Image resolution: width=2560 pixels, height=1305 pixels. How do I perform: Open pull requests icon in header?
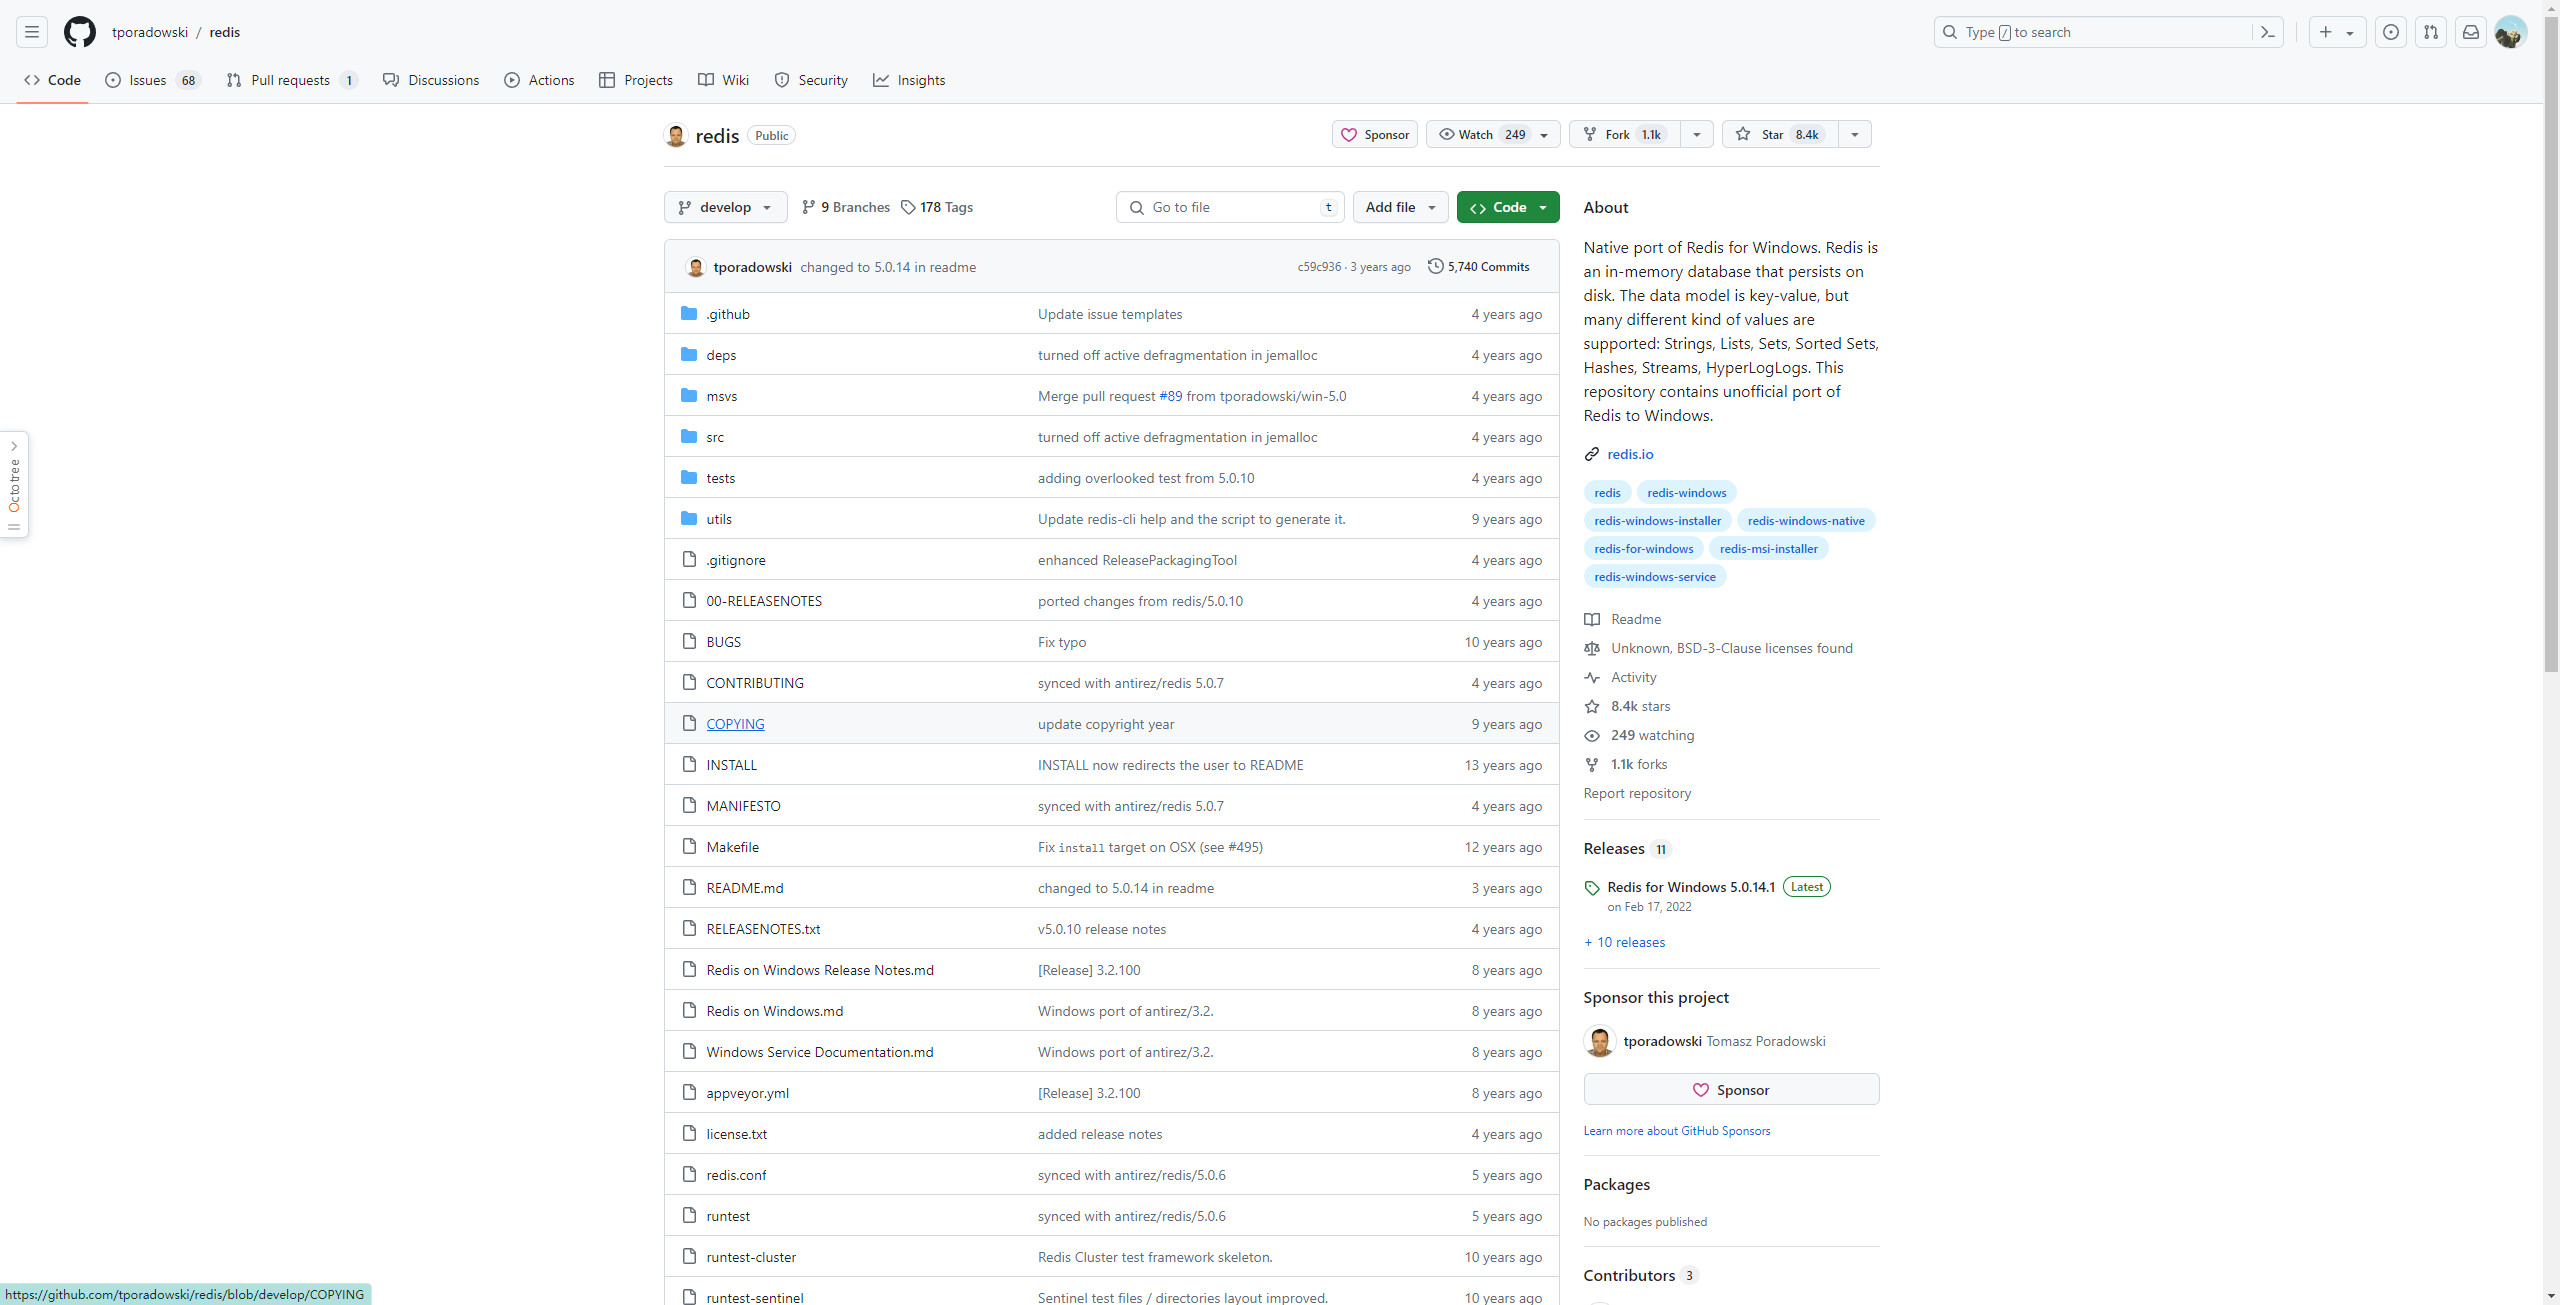tap(2430, 32)
